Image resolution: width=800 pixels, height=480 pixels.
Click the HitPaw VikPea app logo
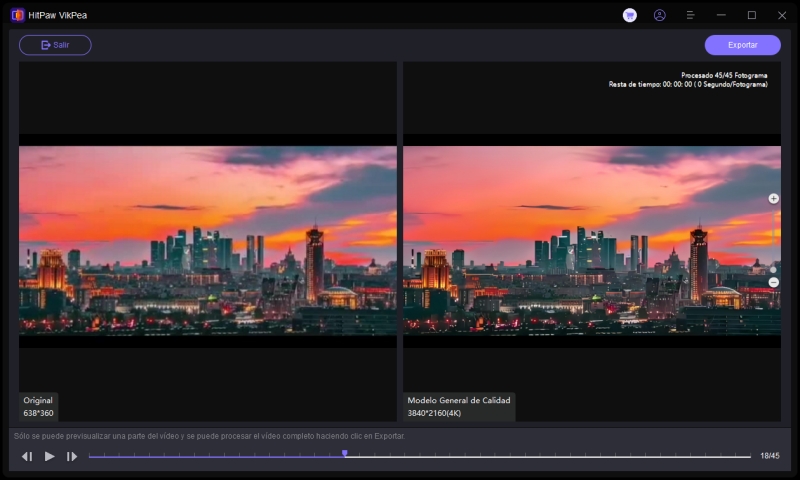17,15
